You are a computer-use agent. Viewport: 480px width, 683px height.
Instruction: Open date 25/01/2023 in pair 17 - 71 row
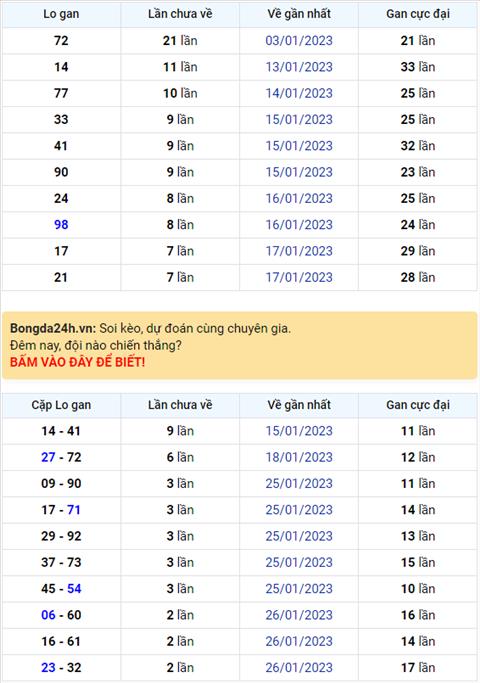click(299, 510)
